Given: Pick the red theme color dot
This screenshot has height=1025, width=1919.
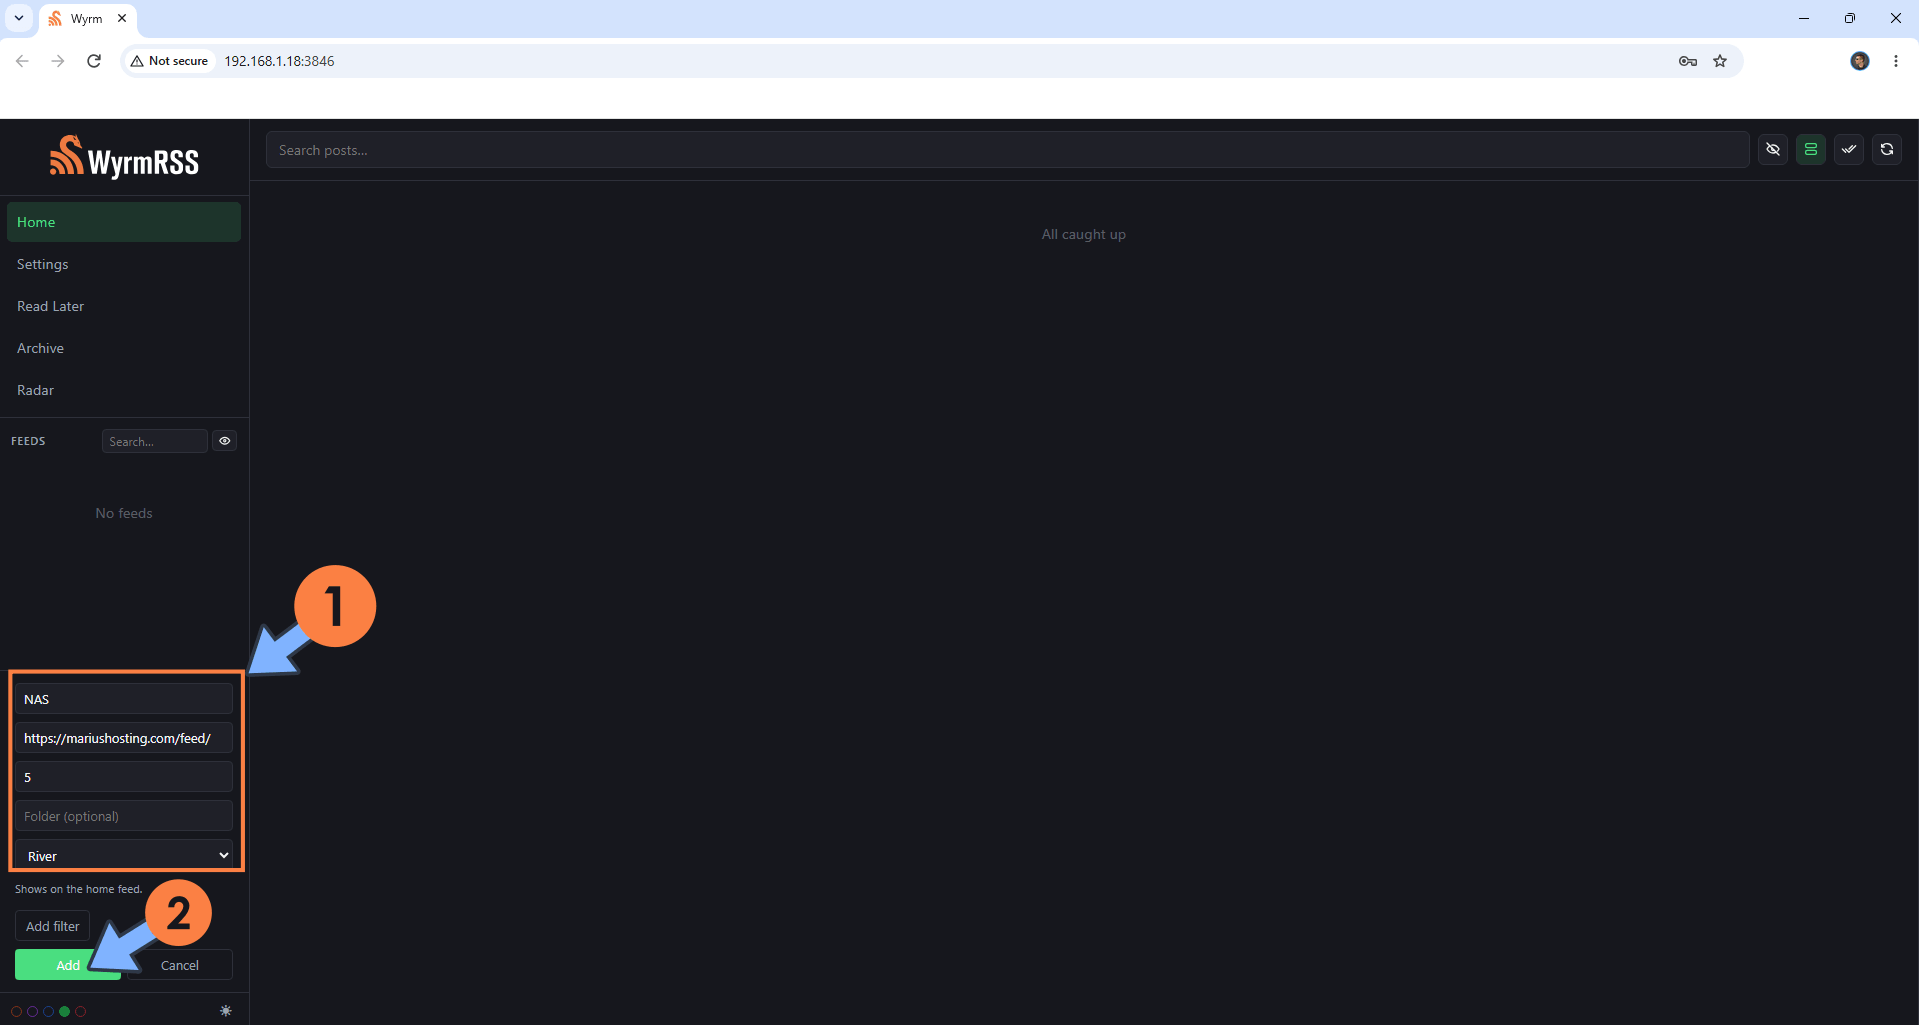Looking at the screenshot, I should click(81, 1011).
